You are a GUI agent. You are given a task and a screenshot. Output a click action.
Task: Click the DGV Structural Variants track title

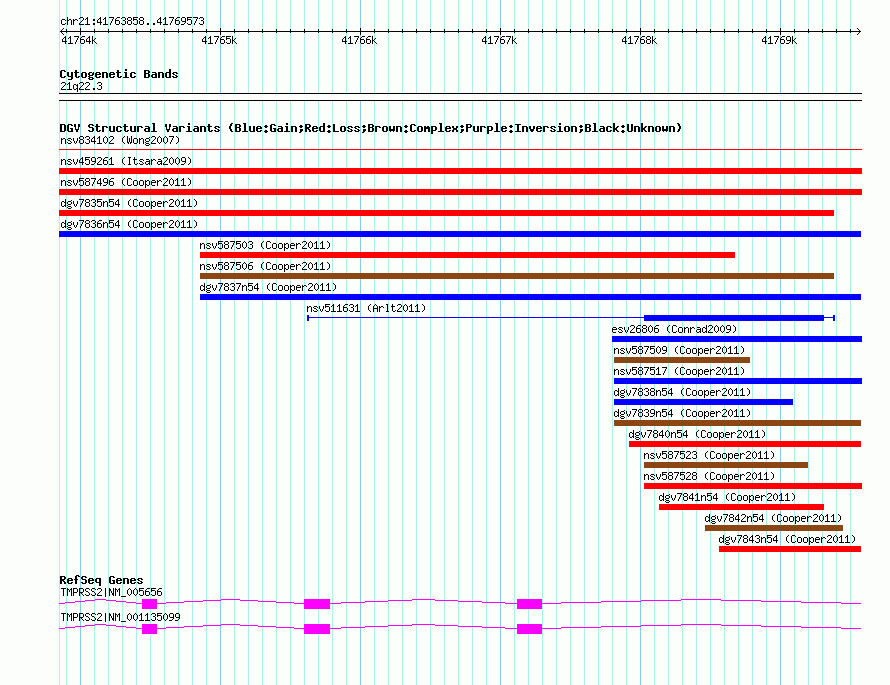tap(371, 128)
